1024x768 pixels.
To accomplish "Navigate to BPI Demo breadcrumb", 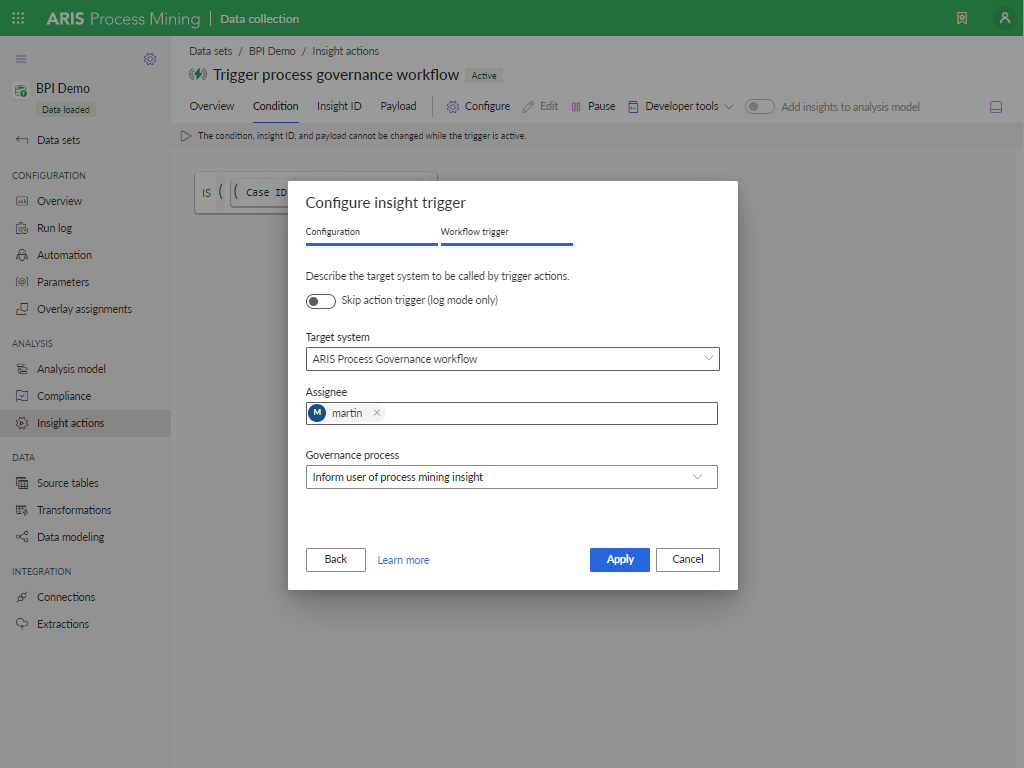I will pyautogui.click(x=272, y=51).
